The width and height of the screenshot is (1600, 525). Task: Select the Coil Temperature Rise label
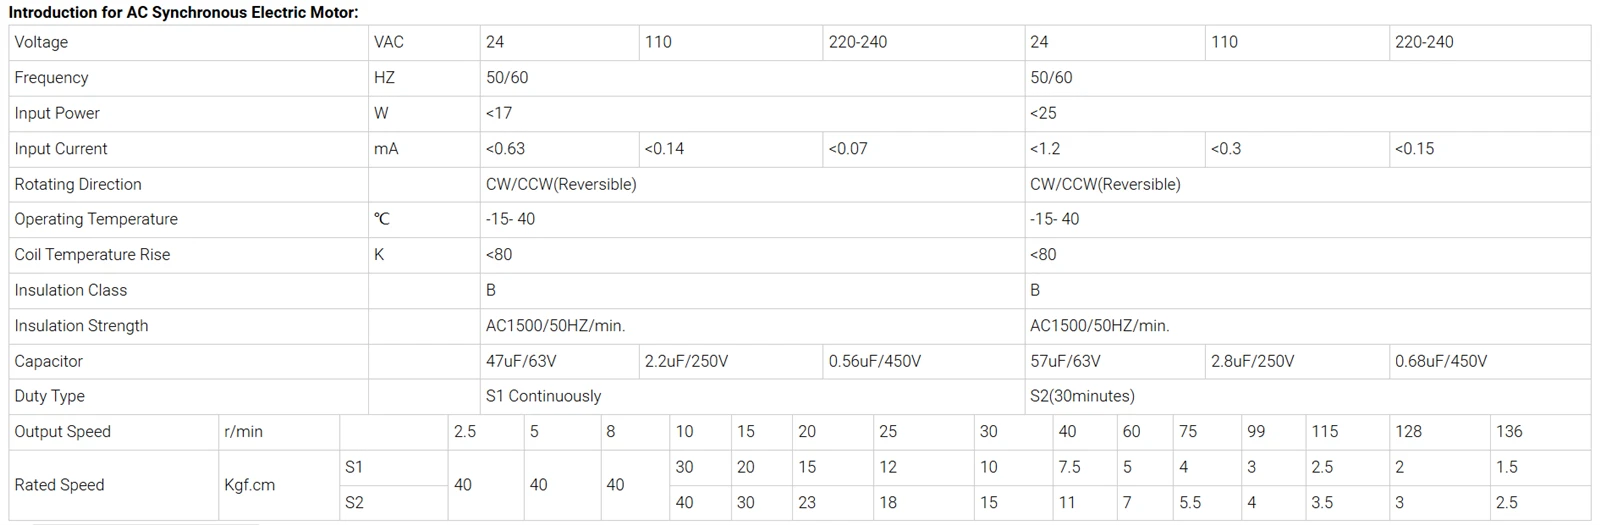(188, 255)
